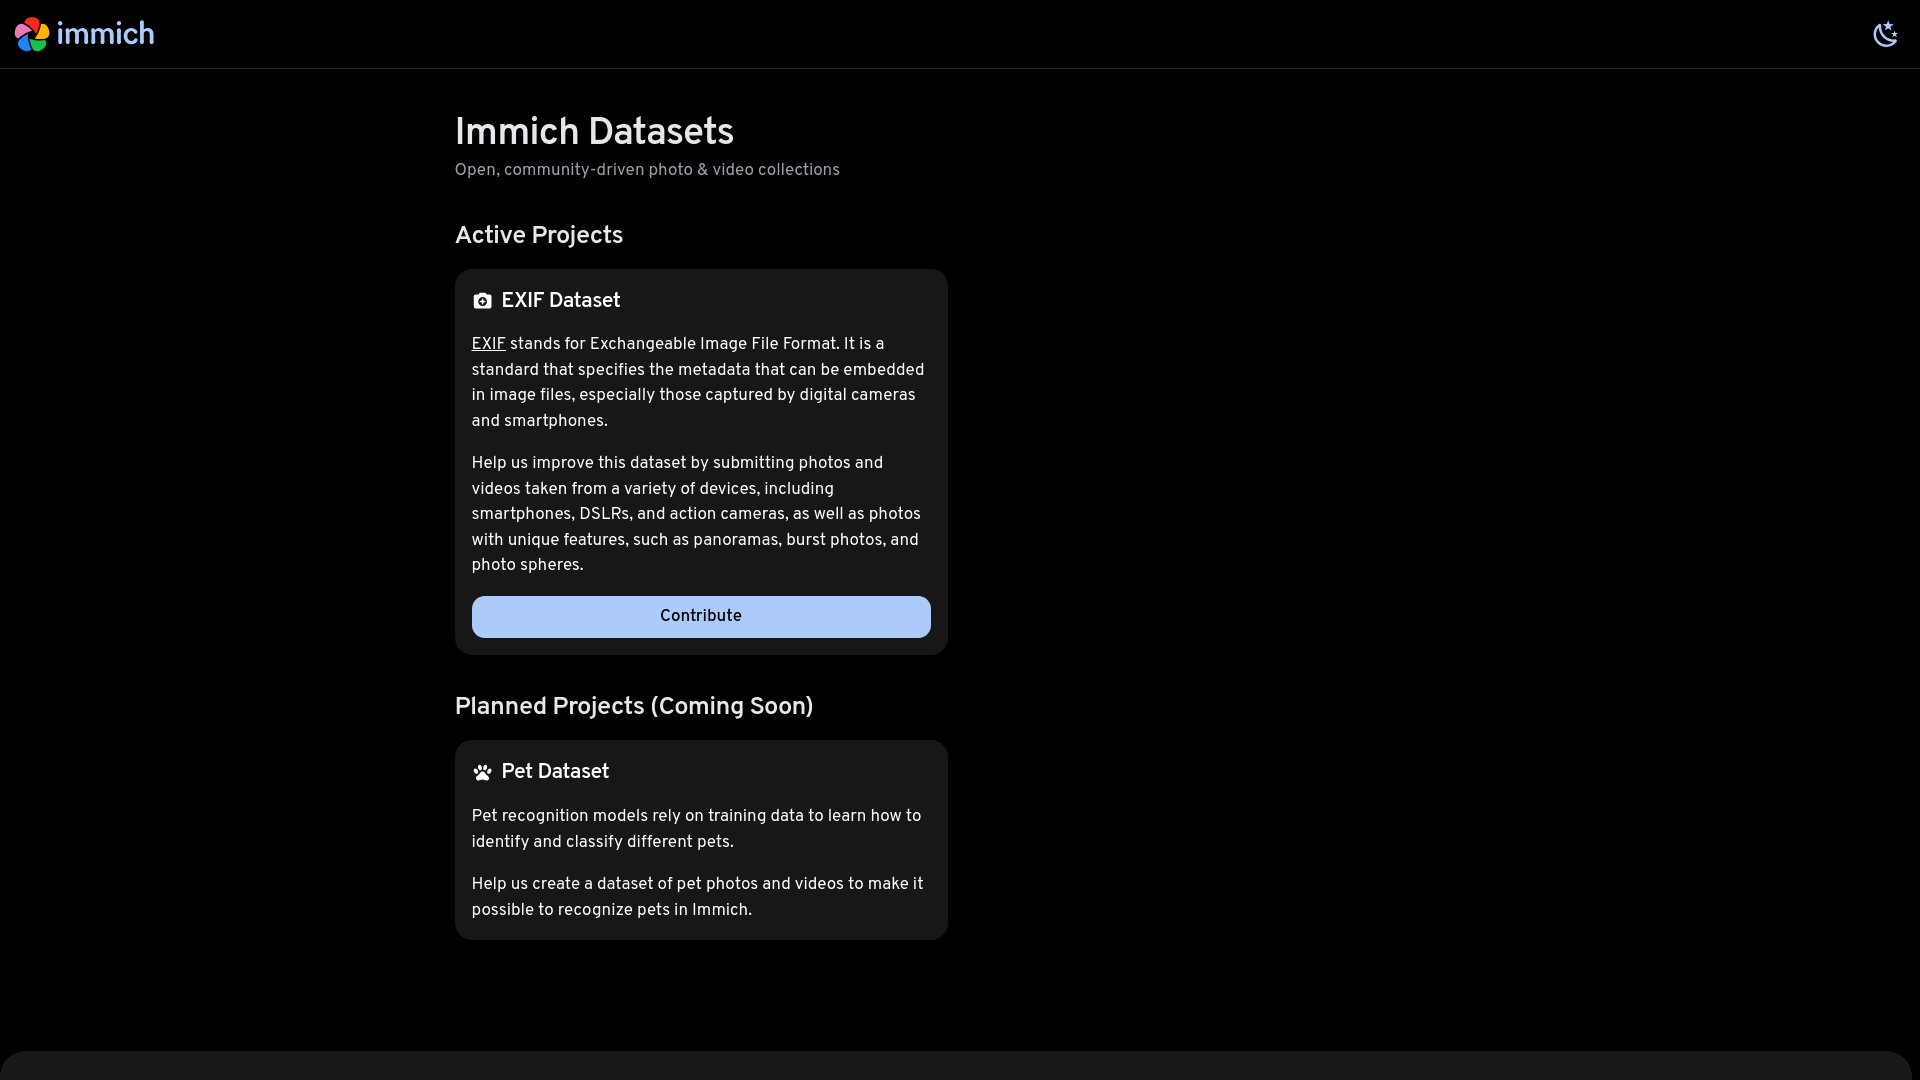Viewport: 1920px width, 1080px height.
Task: Toggle dark mode with the moon icon
Action: (1885, 34)
